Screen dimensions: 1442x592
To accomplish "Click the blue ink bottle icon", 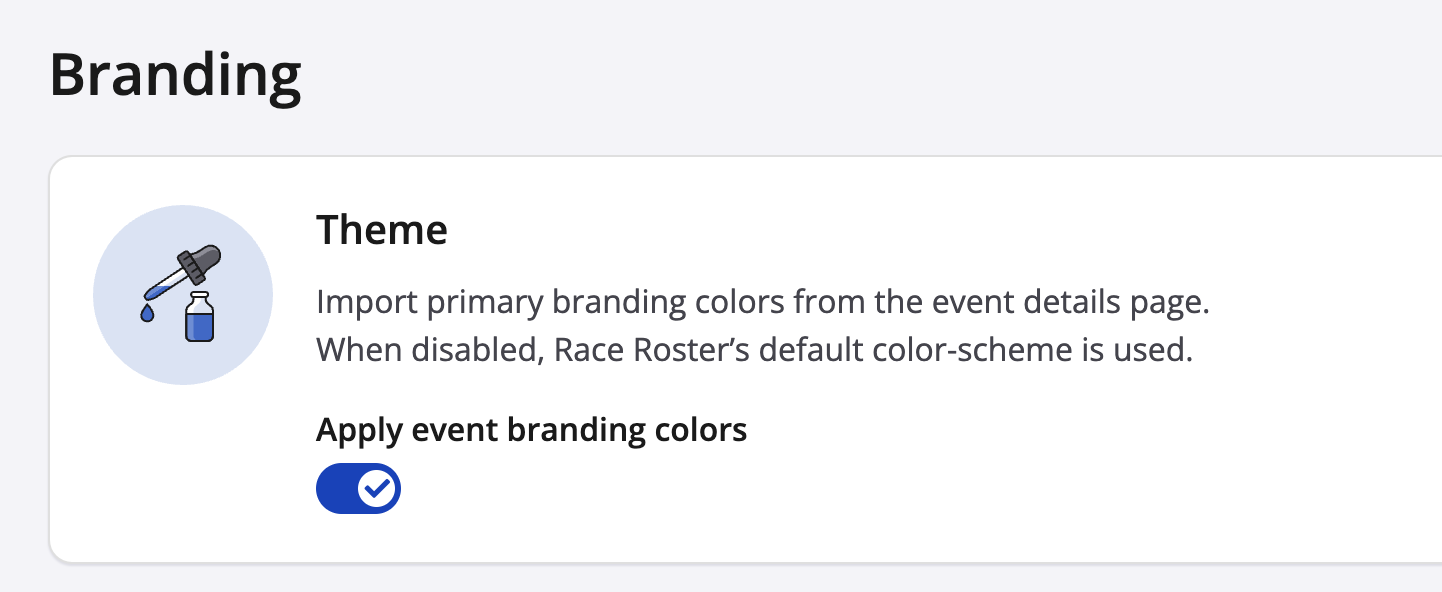I will 200,318.
